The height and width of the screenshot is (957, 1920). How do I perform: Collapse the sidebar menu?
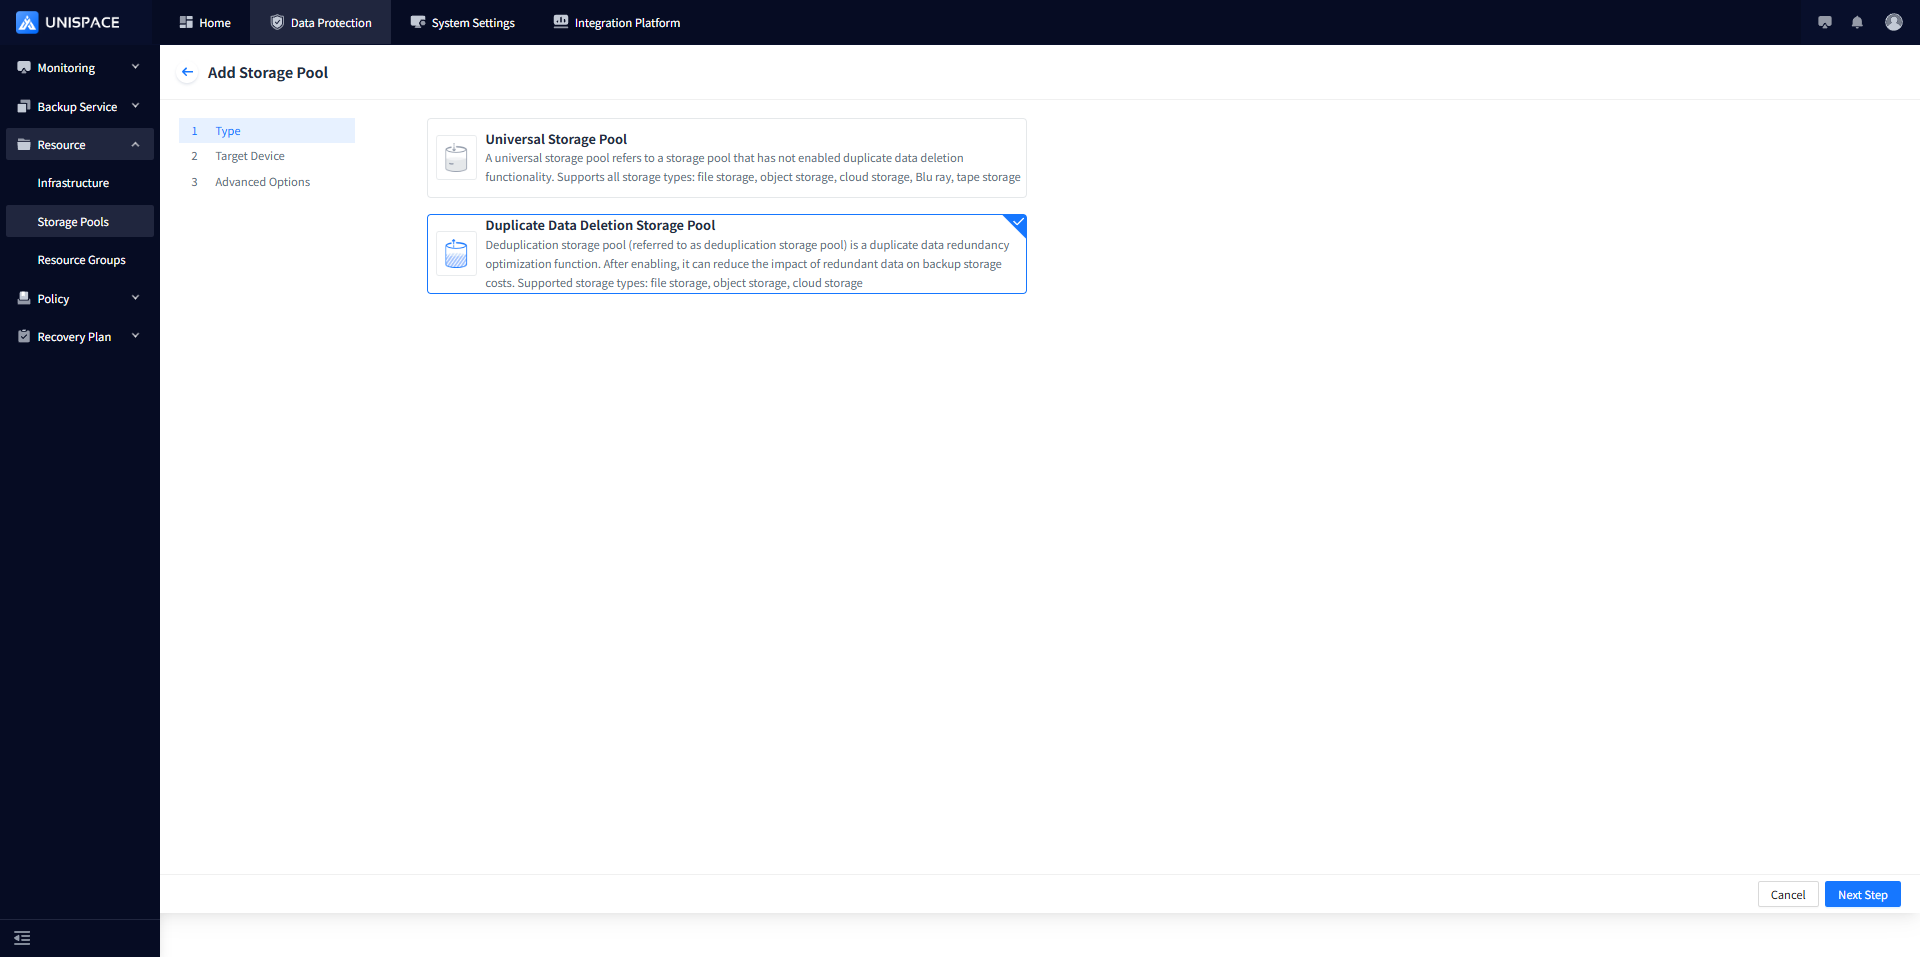click(22, 938)
